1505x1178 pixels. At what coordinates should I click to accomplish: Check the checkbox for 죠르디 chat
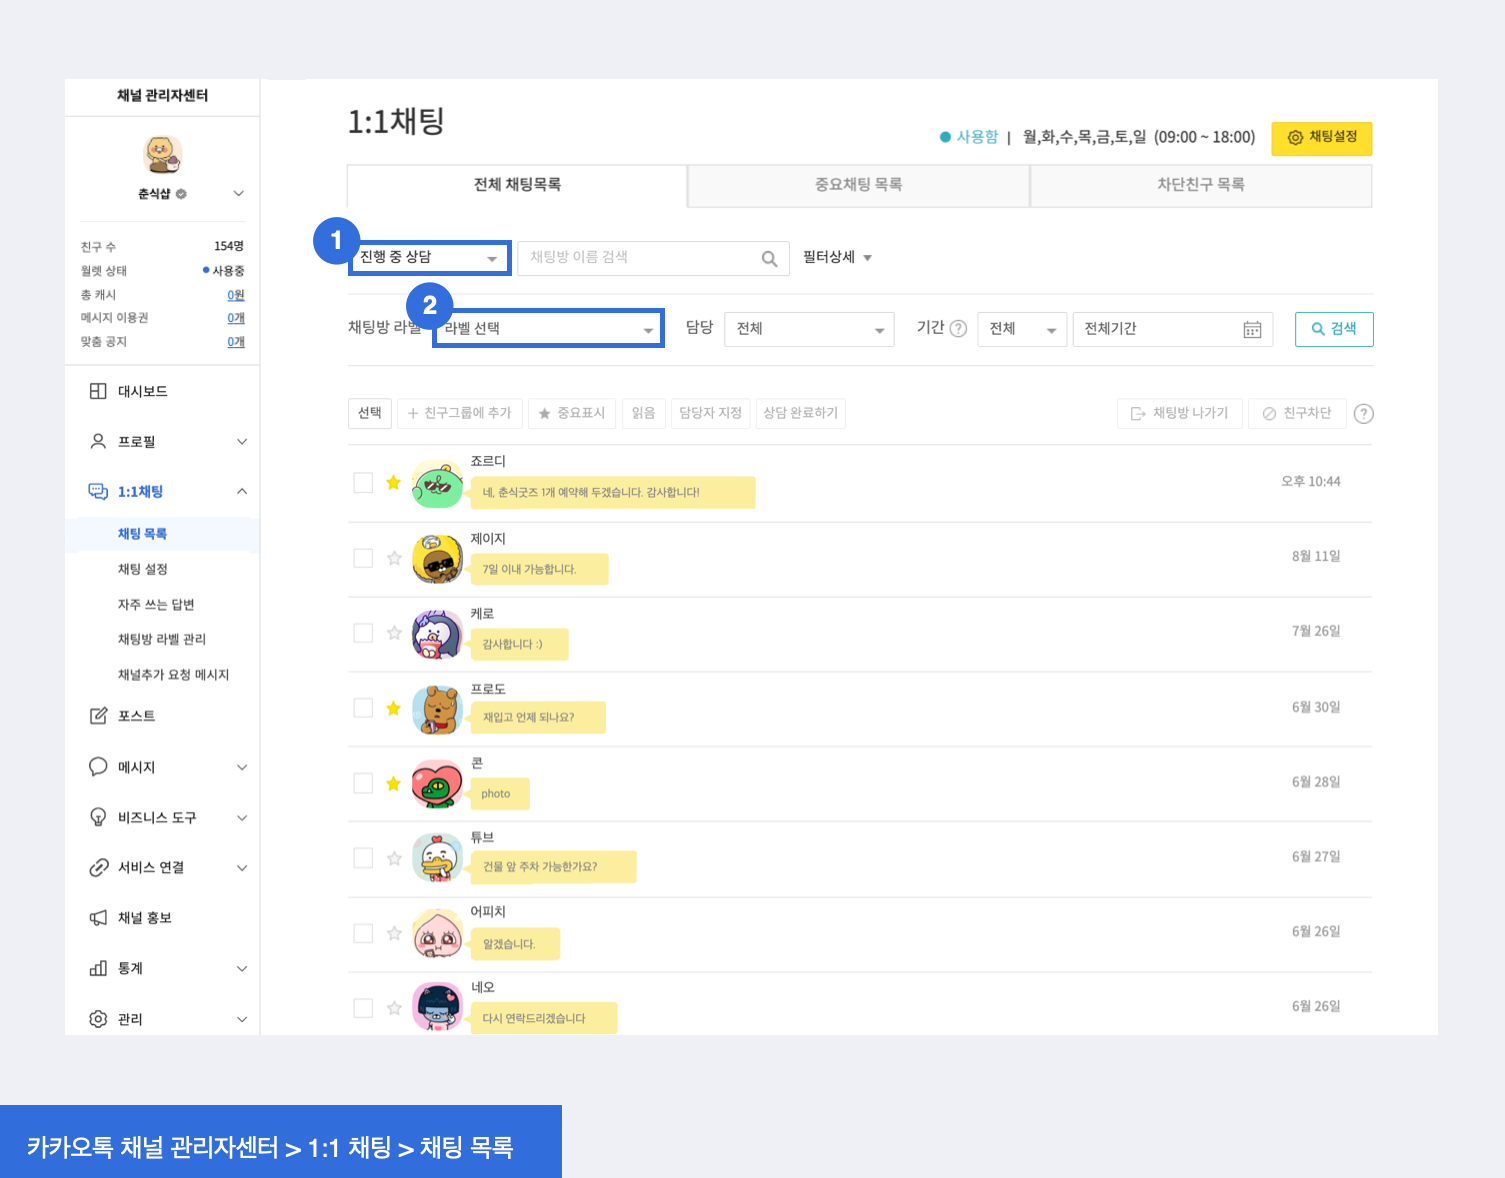pos(363,483)
